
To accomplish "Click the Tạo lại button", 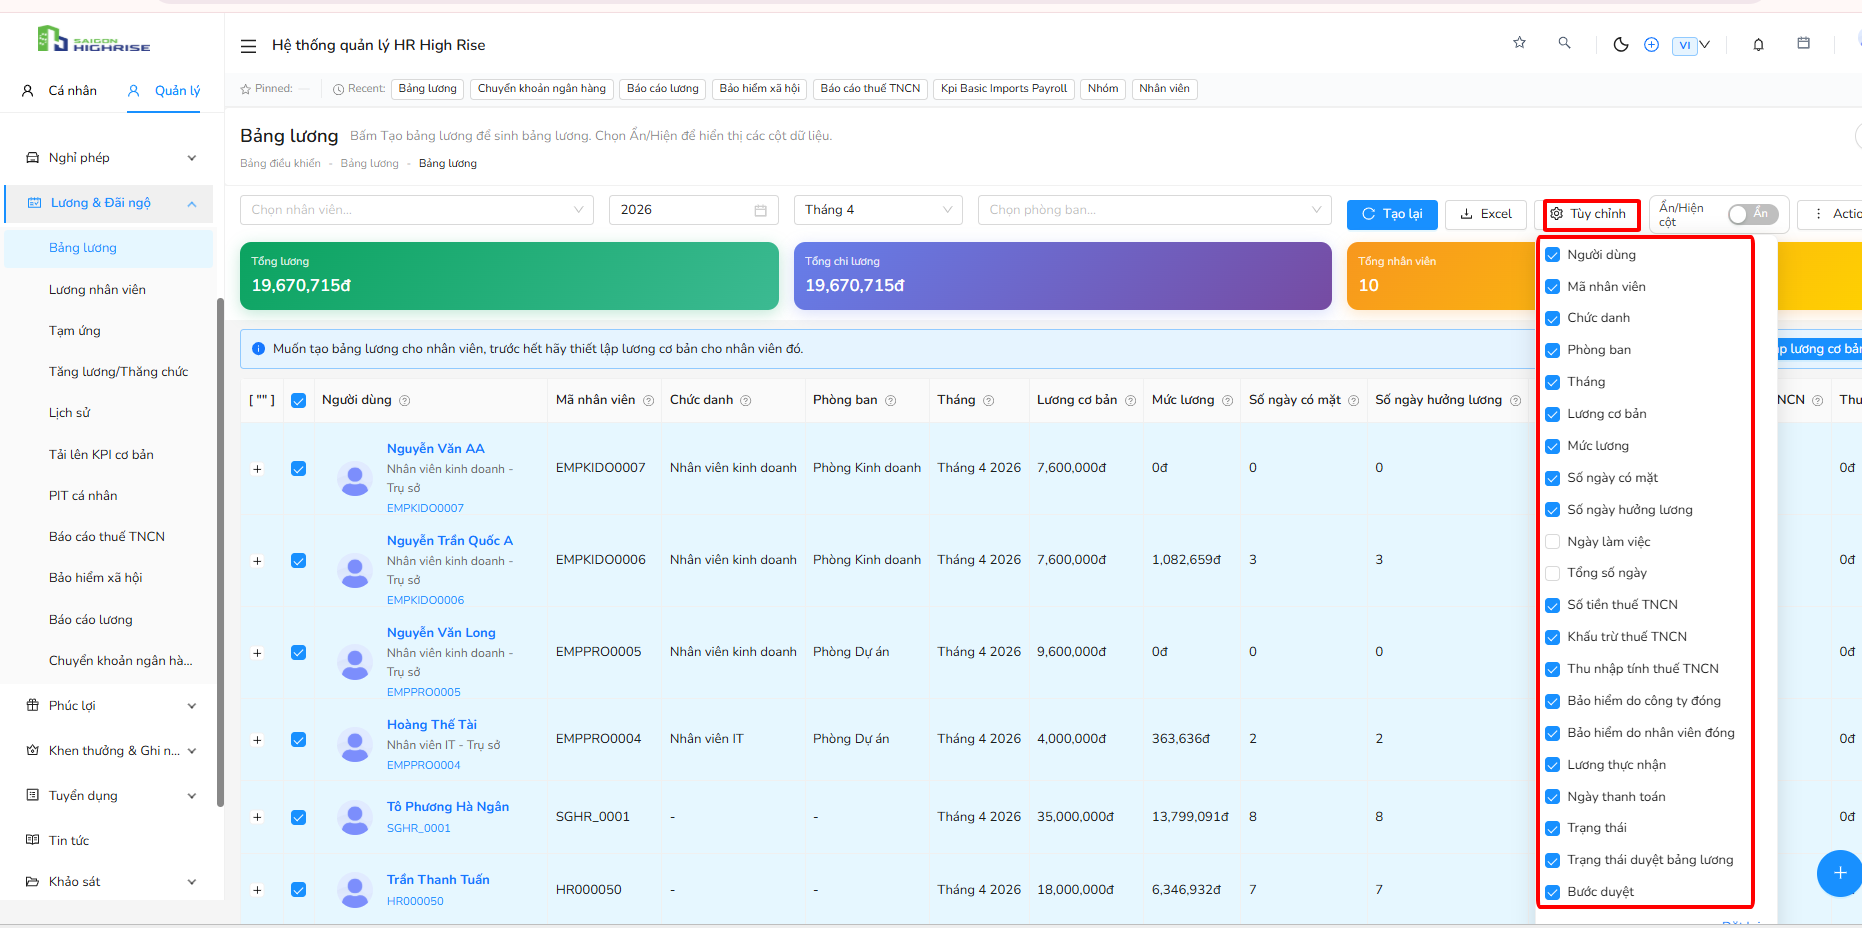I will coord(1392,214).
